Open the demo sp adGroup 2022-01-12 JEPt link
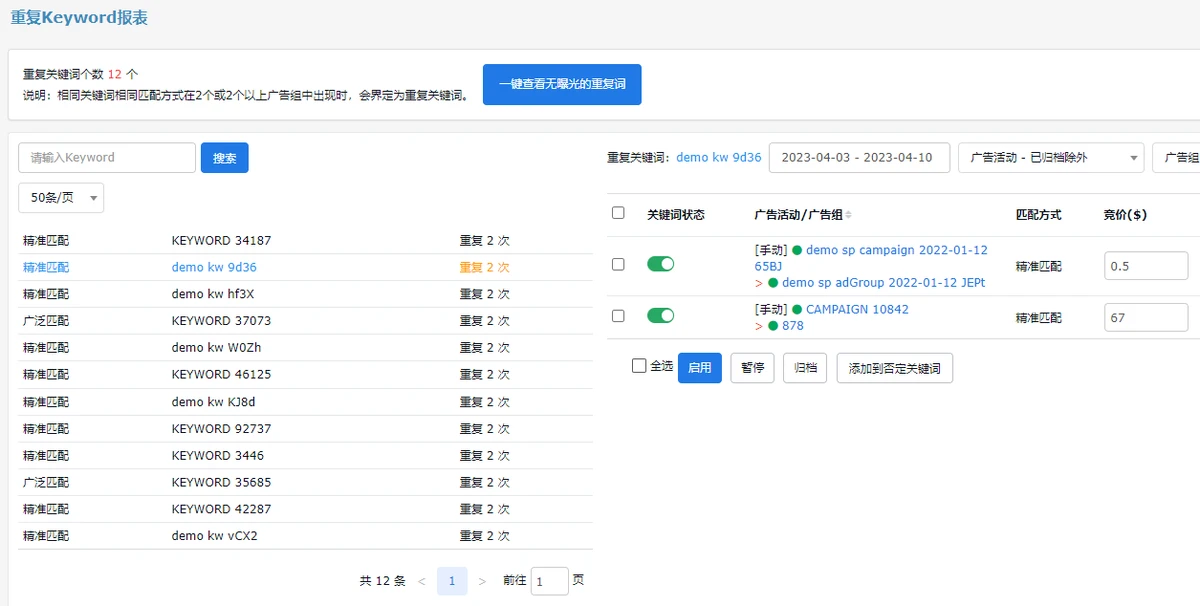Image resolution: width=1200 pixels, height=606 pixels. (x=883, y=283)
